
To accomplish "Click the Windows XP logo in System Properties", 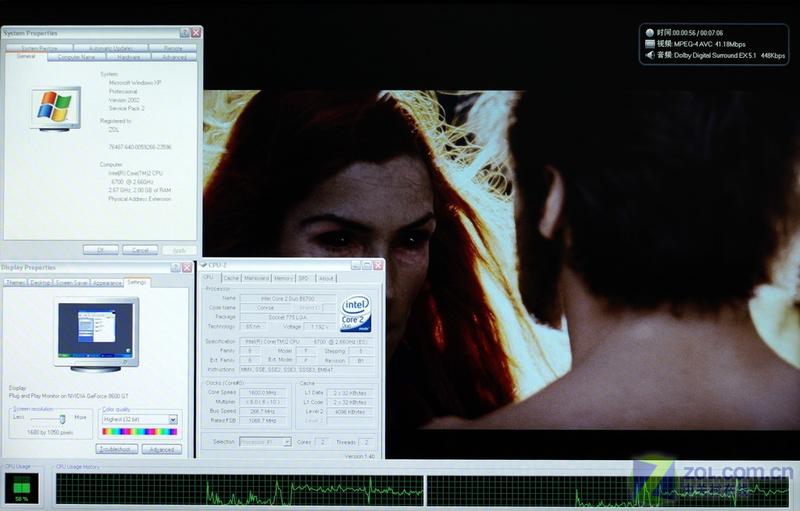I will click(x=55, y=107).
